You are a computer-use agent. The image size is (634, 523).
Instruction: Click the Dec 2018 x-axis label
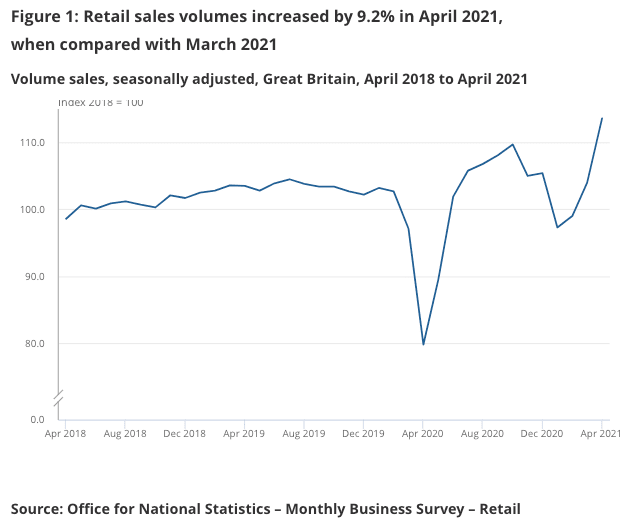click(185, 434)
